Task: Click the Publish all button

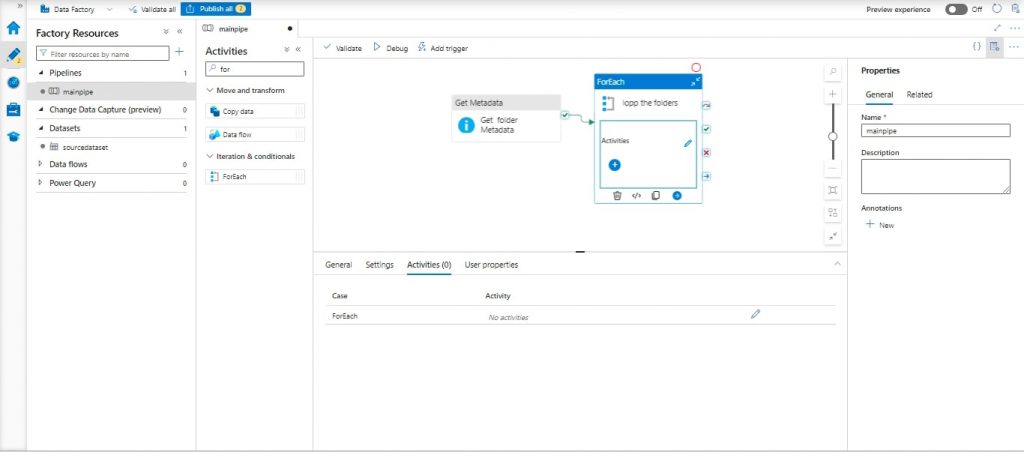Action: 215,9
